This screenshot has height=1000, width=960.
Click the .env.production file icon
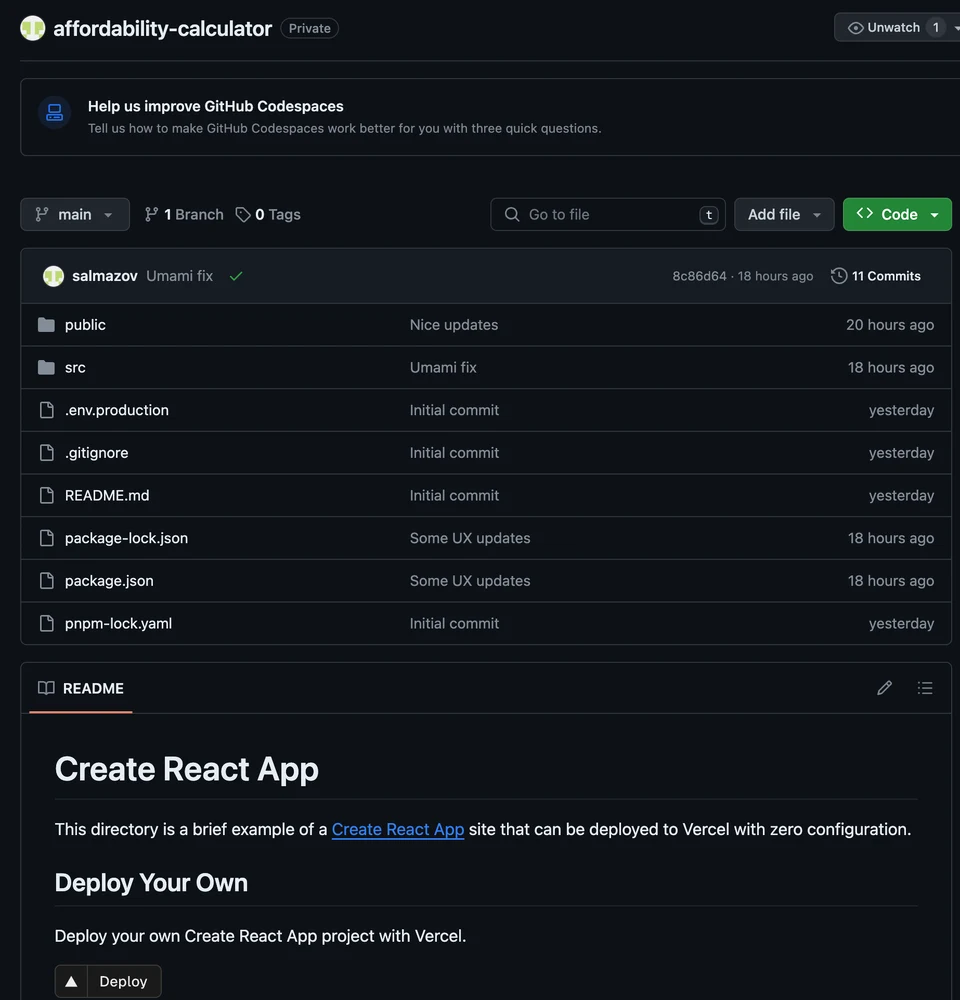tap(47, 410)
